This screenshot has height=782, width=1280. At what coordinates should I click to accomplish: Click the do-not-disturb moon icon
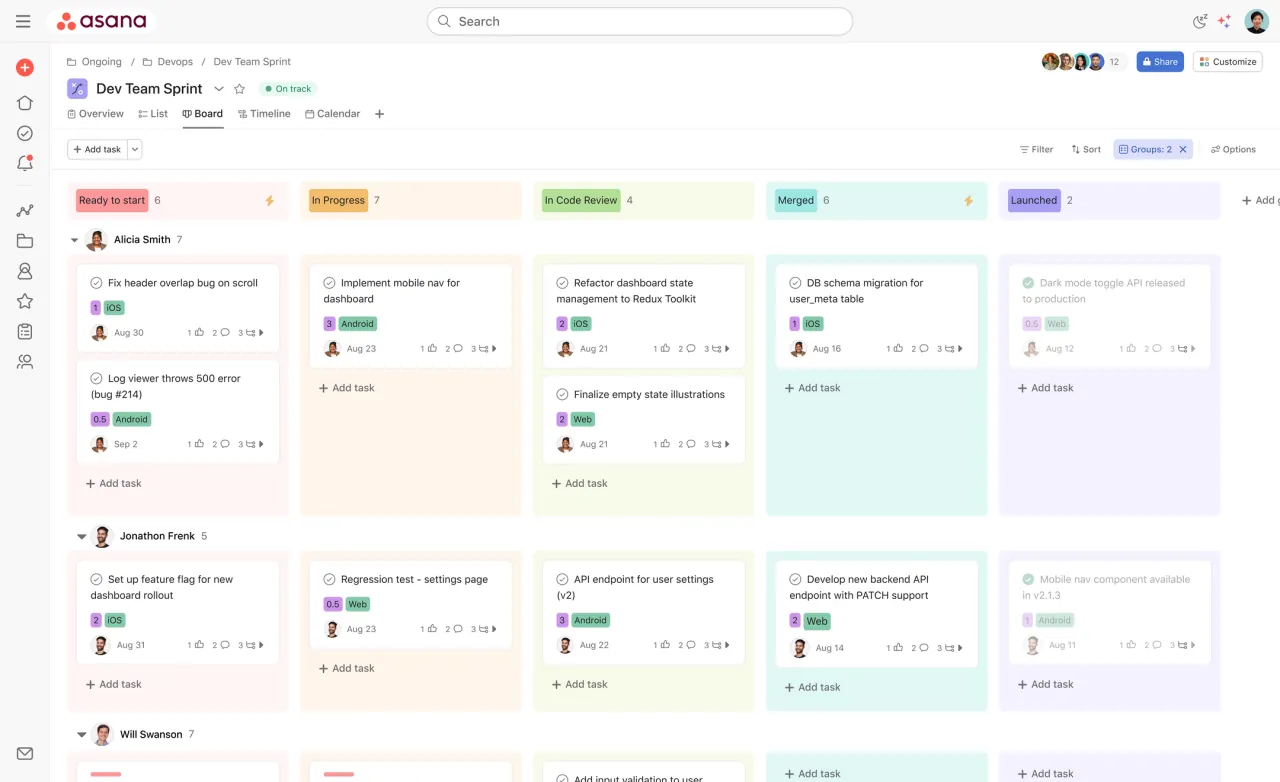1200,21
